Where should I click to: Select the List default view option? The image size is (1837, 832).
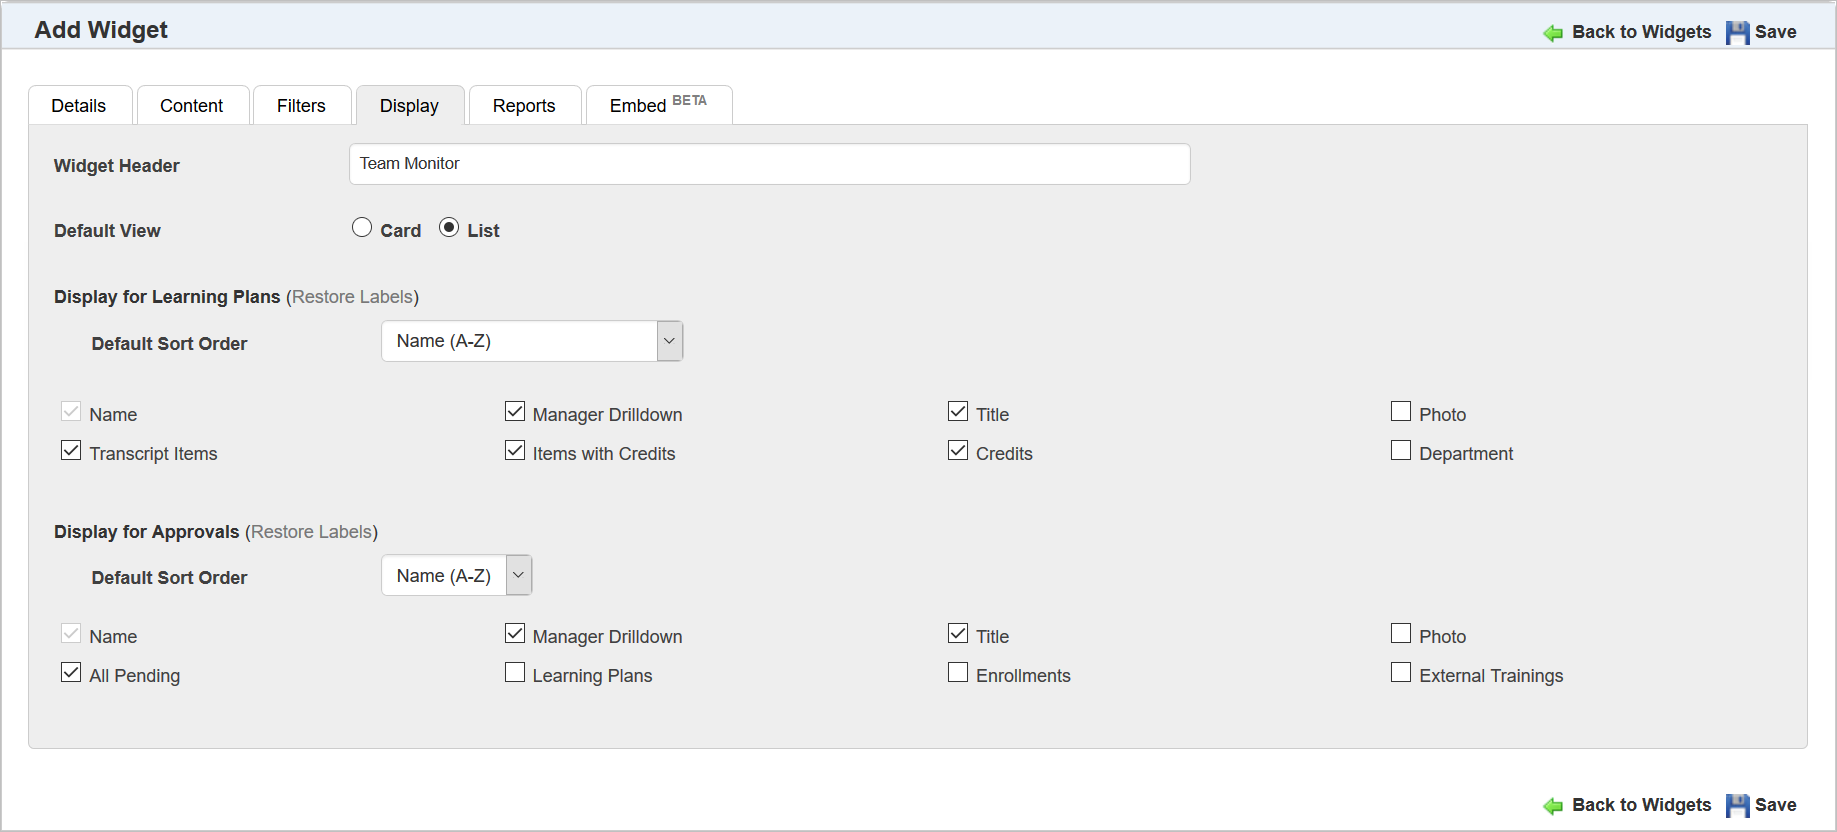click(x=449, y=228)
